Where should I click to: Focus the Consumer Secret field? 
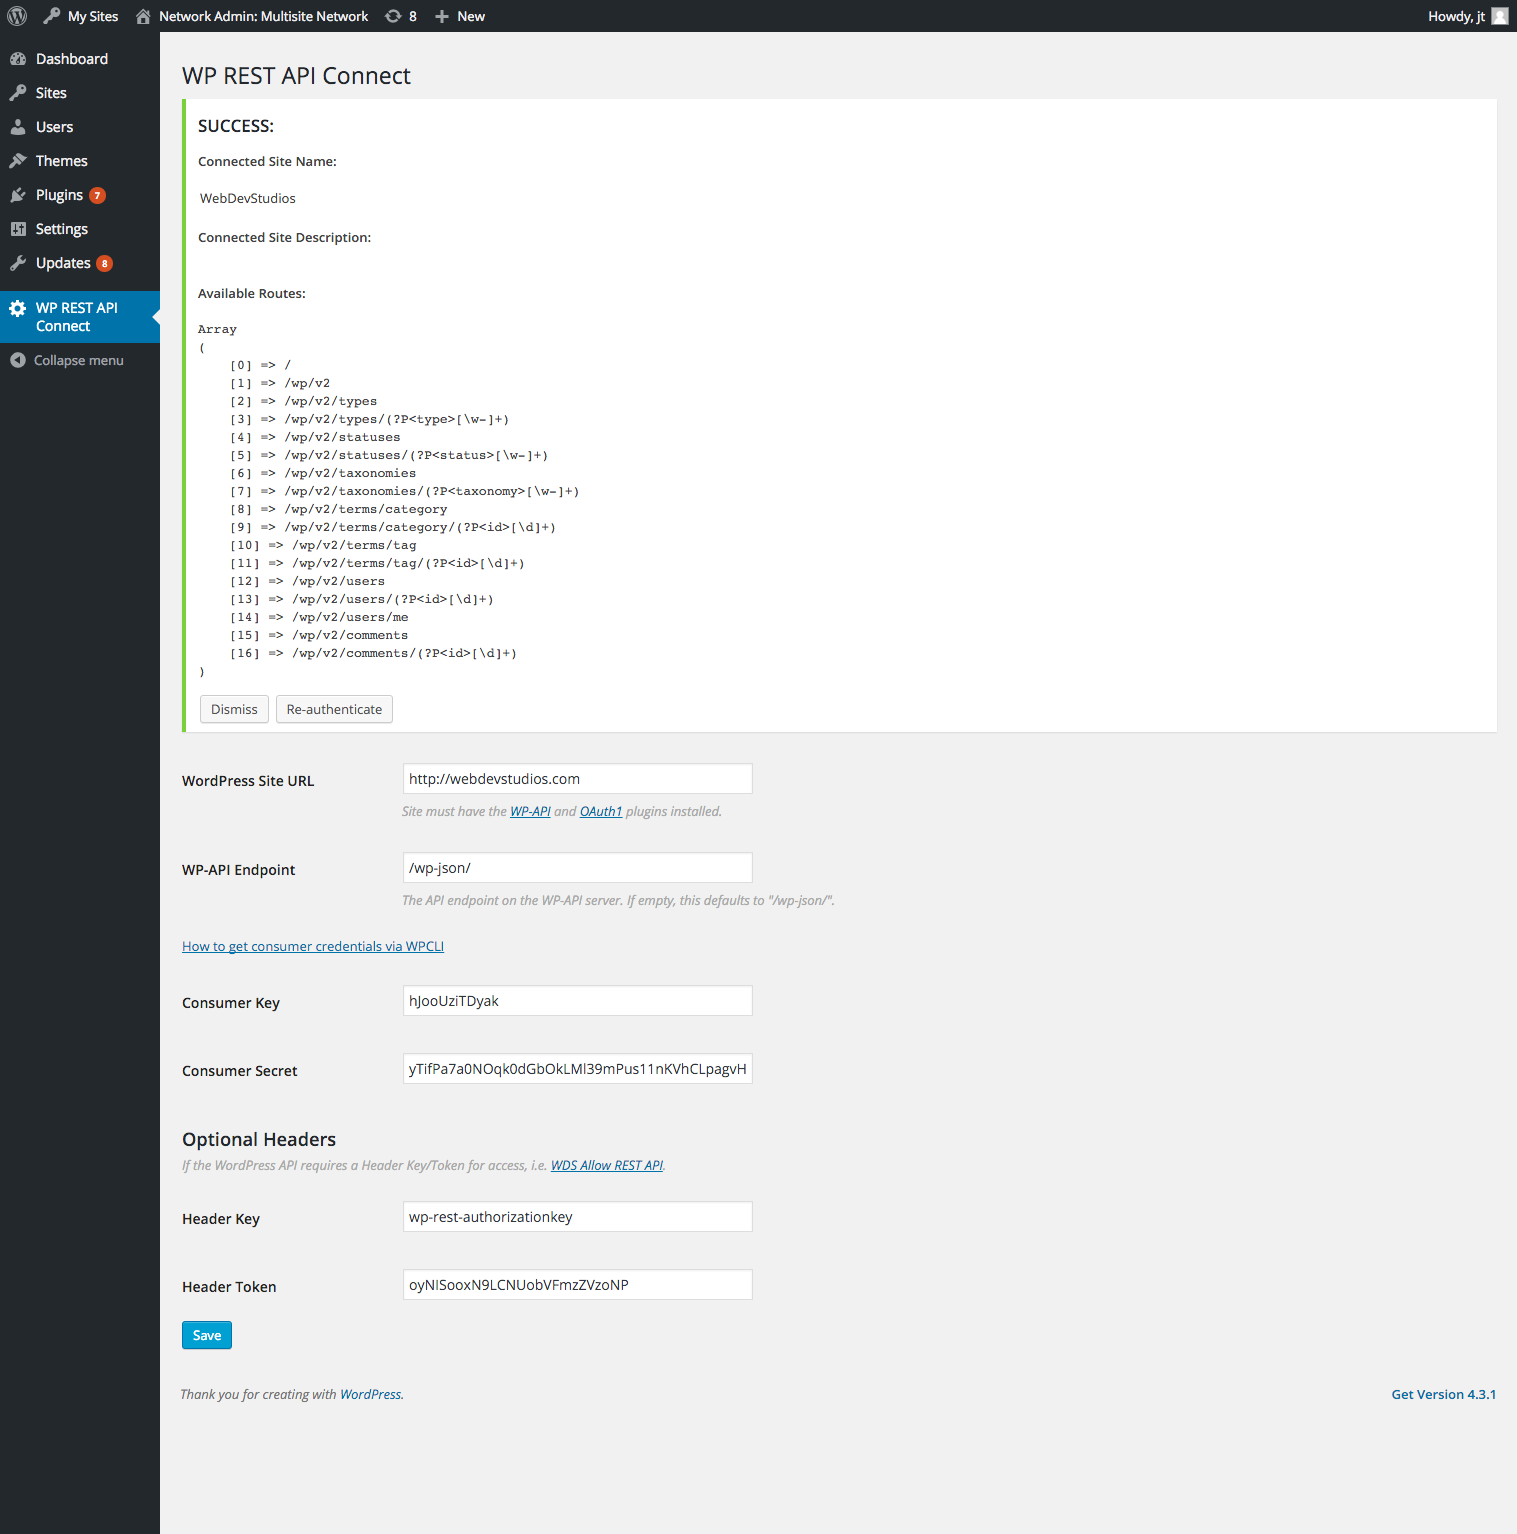coord(577,1069)
